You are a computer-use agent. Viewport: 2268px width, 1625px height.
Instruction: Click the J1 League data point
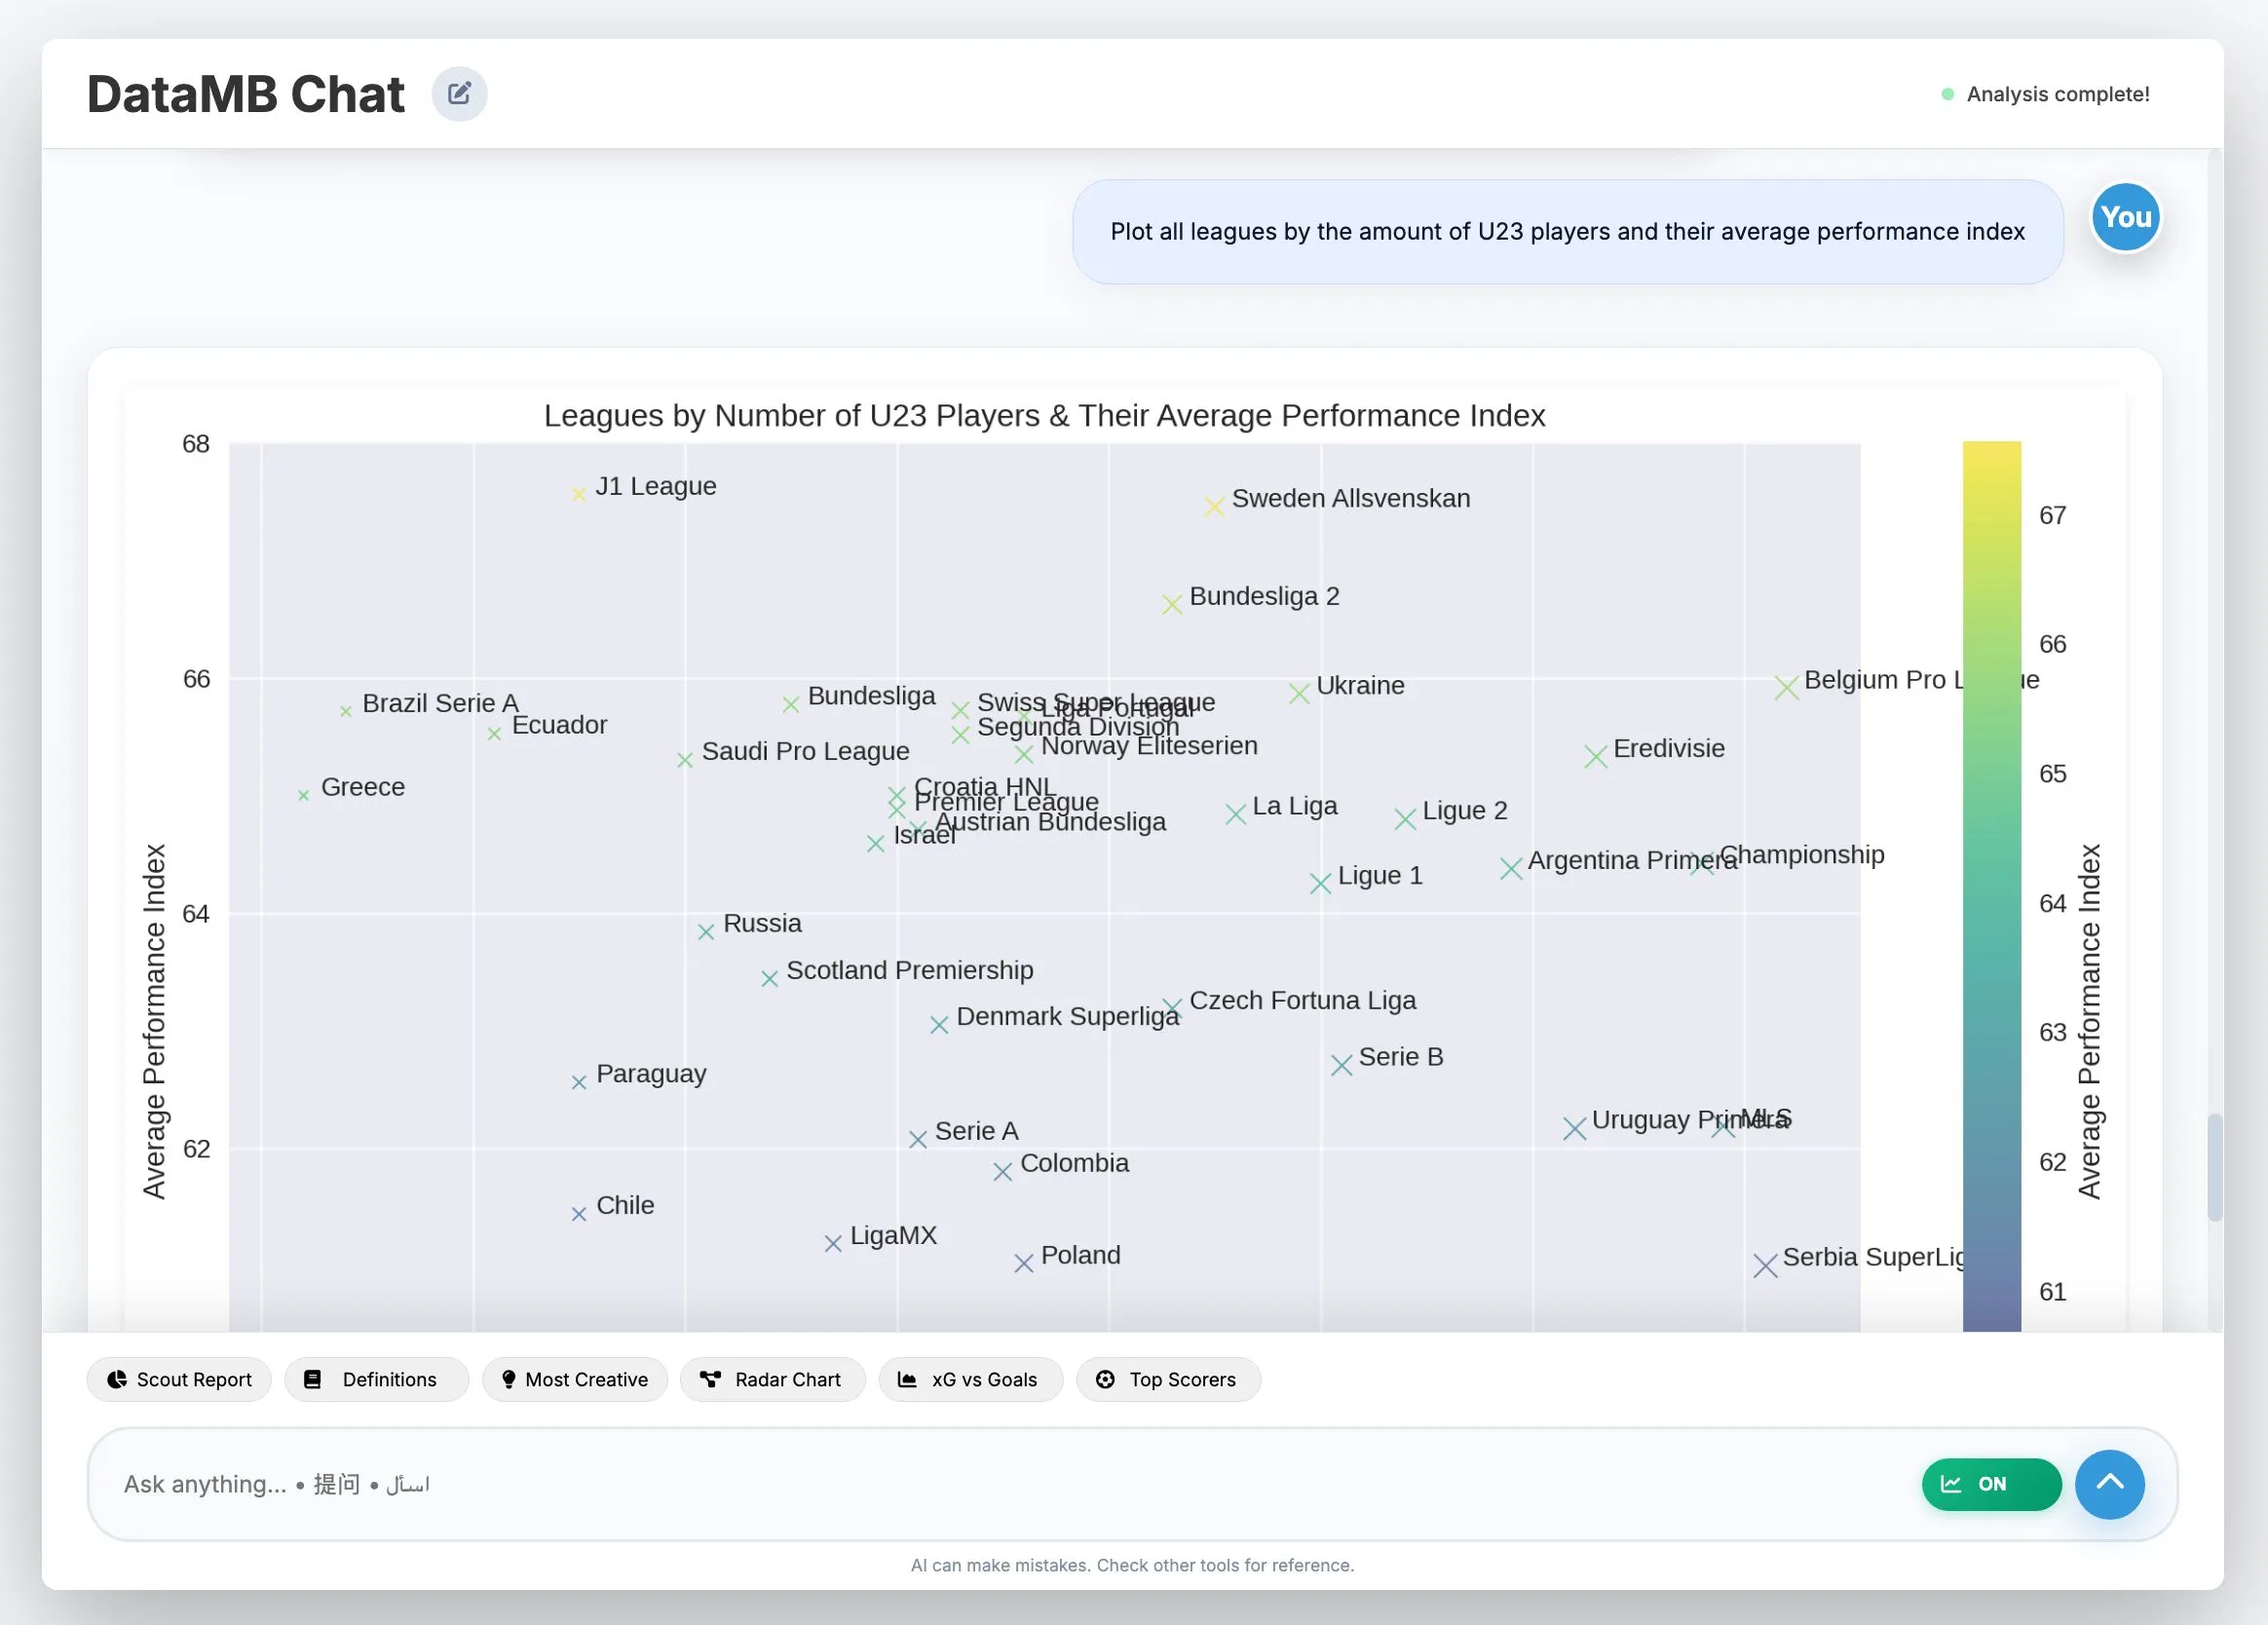pos(578,494)
